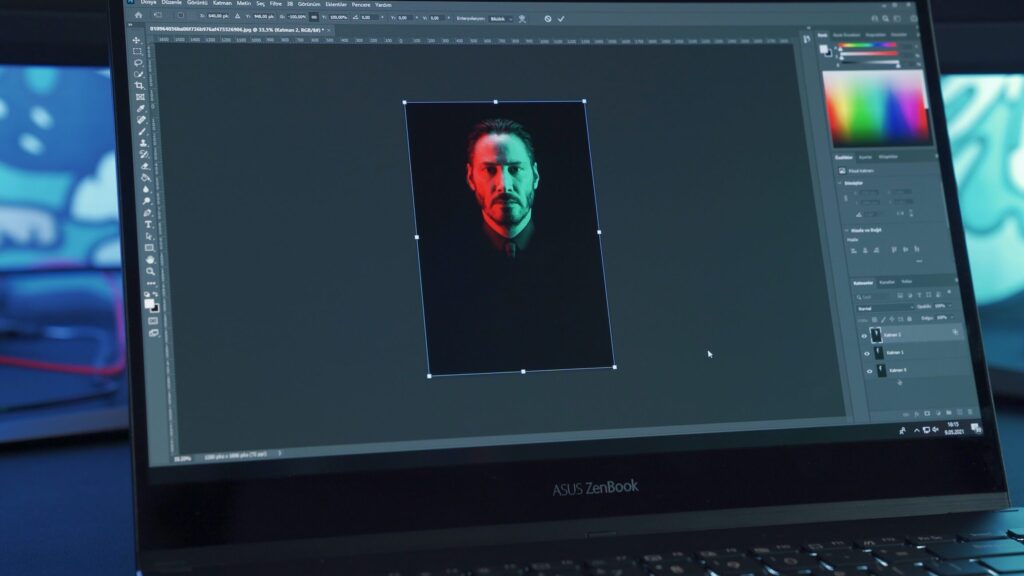Select the Path Selection tool
This screenshot has width=1024, height=576.
tap(148, 236)
